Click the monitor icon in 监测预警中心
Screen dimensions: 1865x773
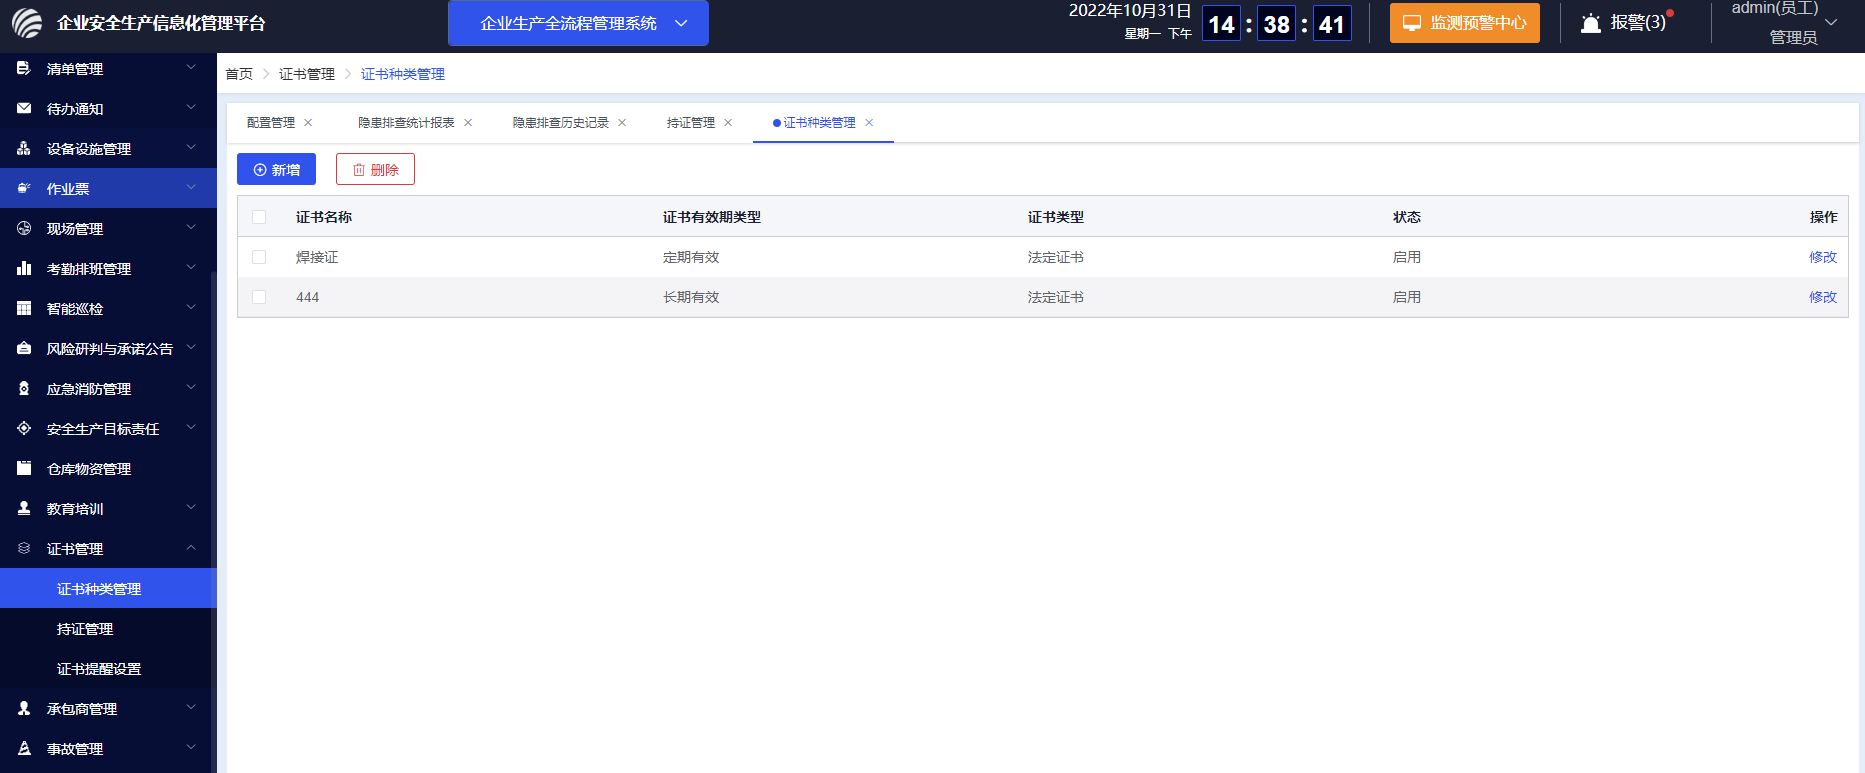pyautogui.click(x=1412, y=23)
